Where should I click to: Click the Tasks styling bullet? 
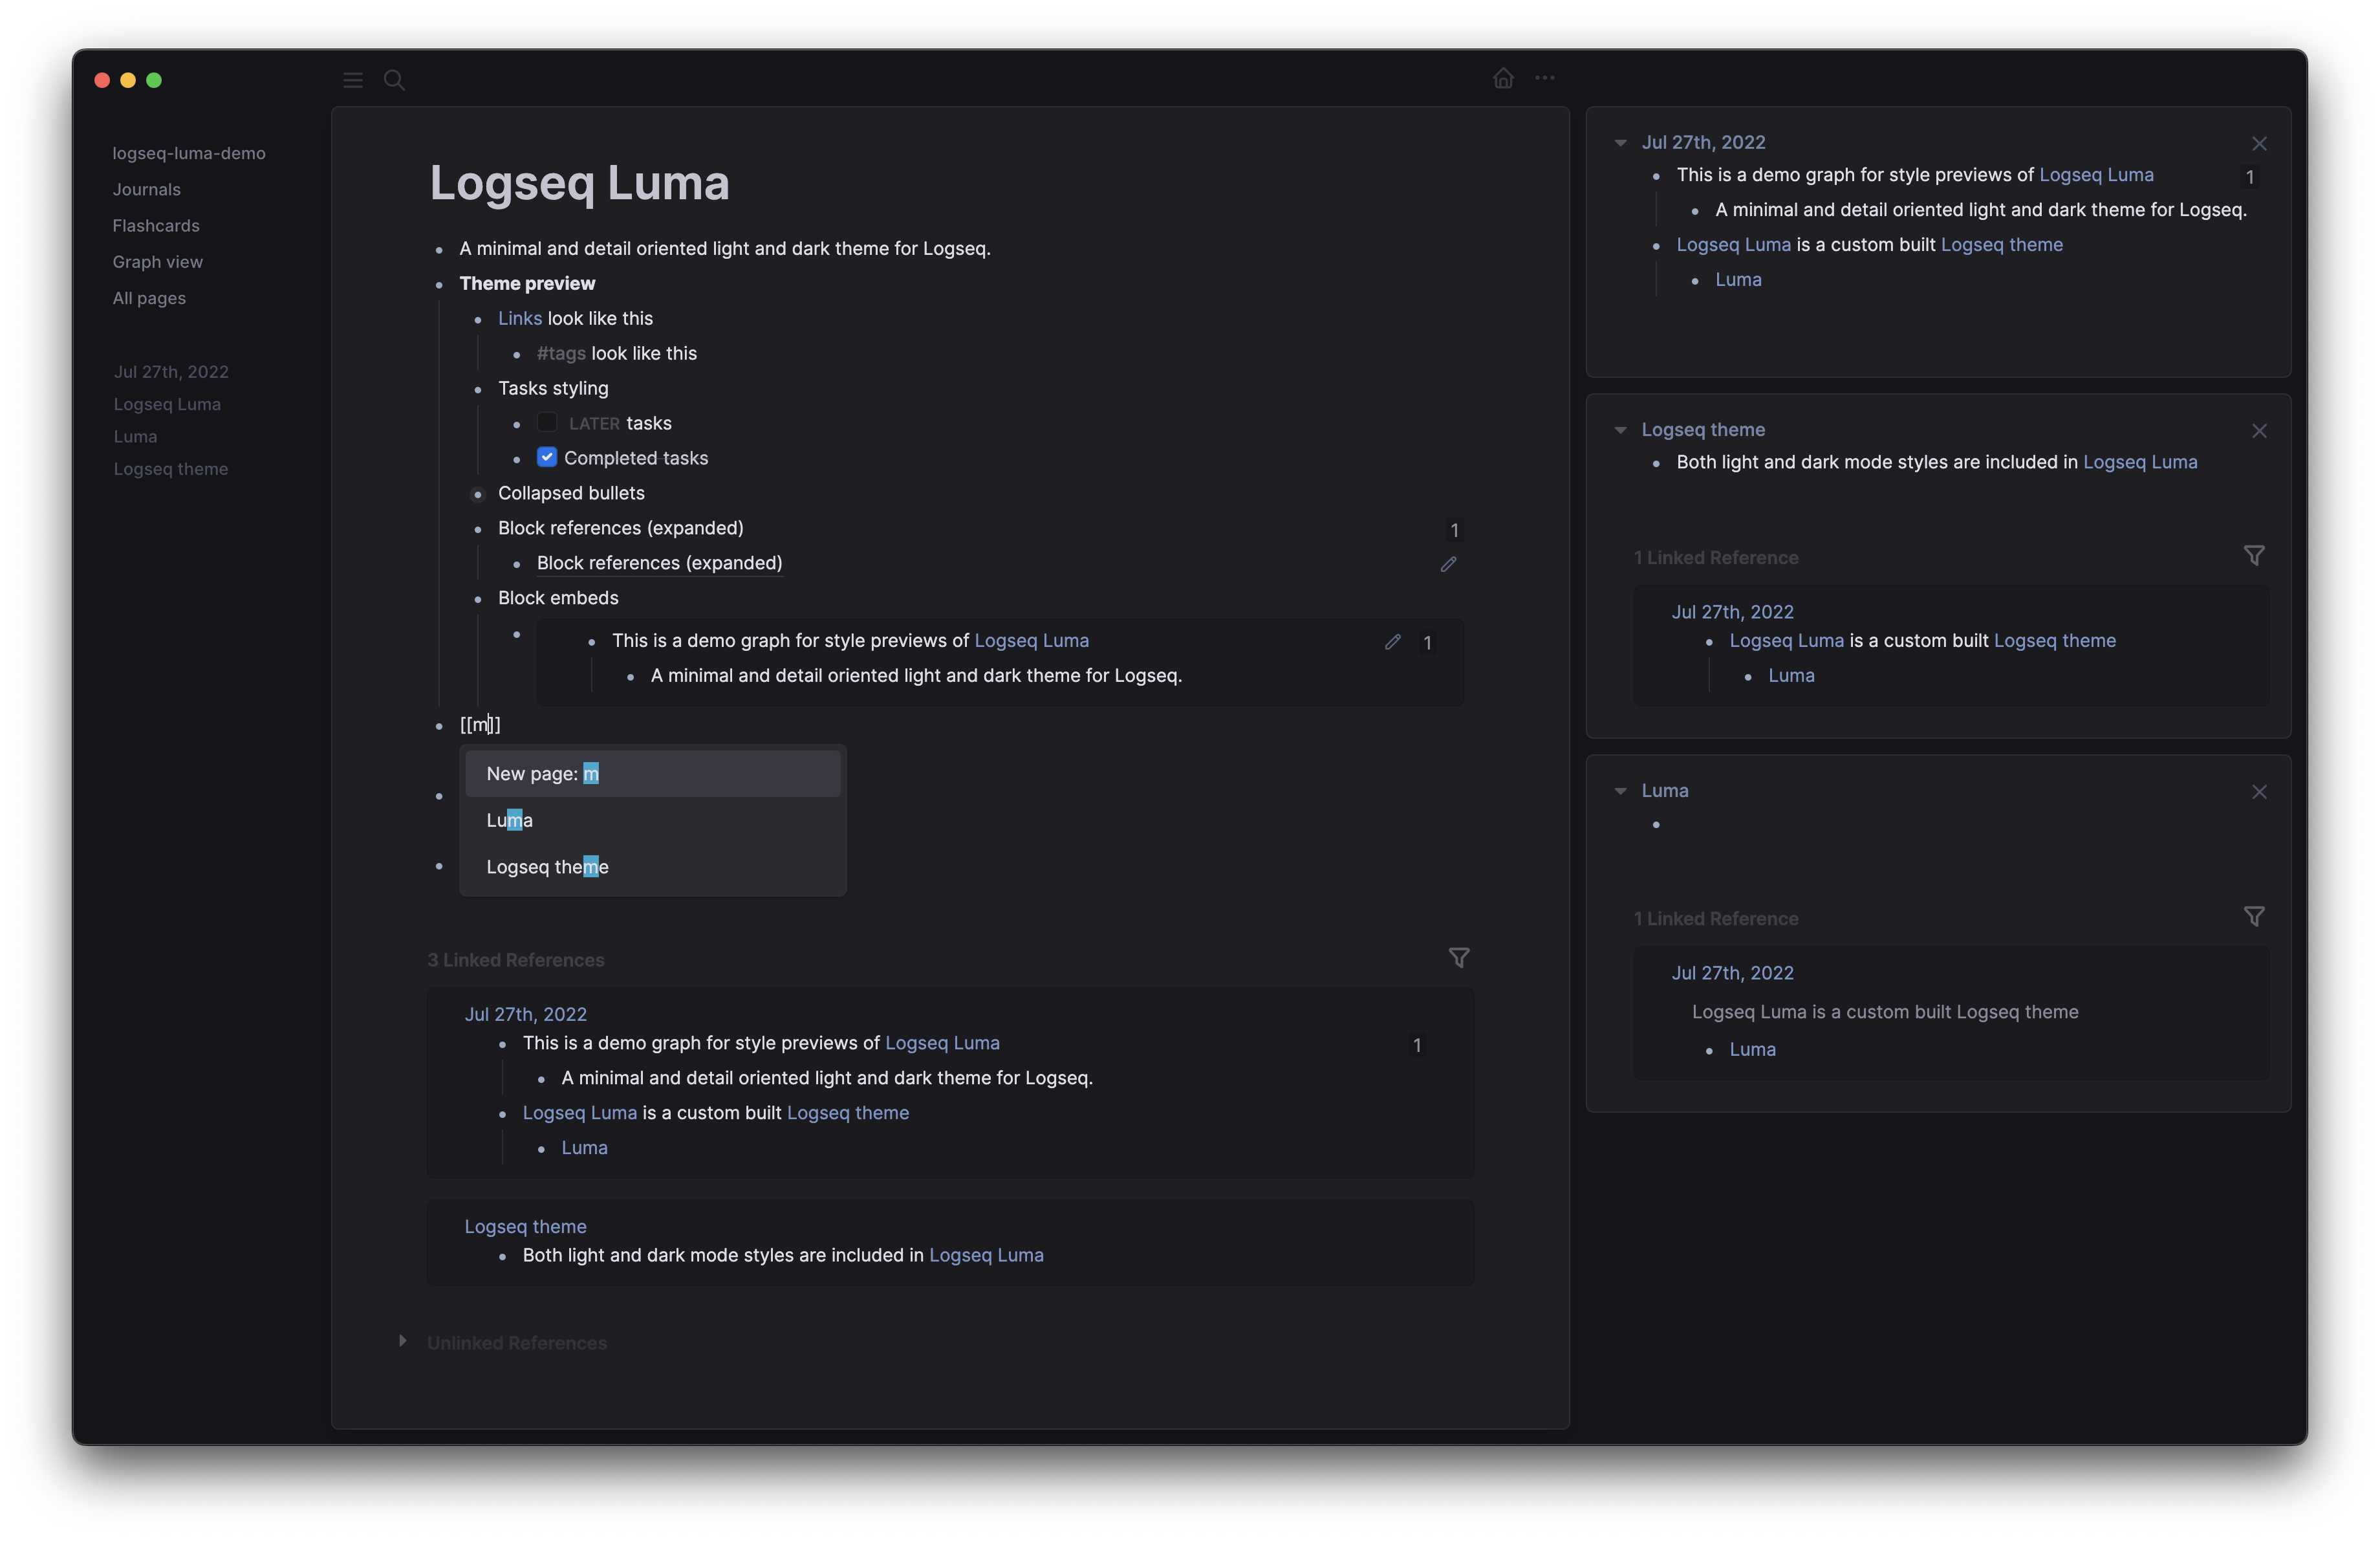(x=478, y=389)
